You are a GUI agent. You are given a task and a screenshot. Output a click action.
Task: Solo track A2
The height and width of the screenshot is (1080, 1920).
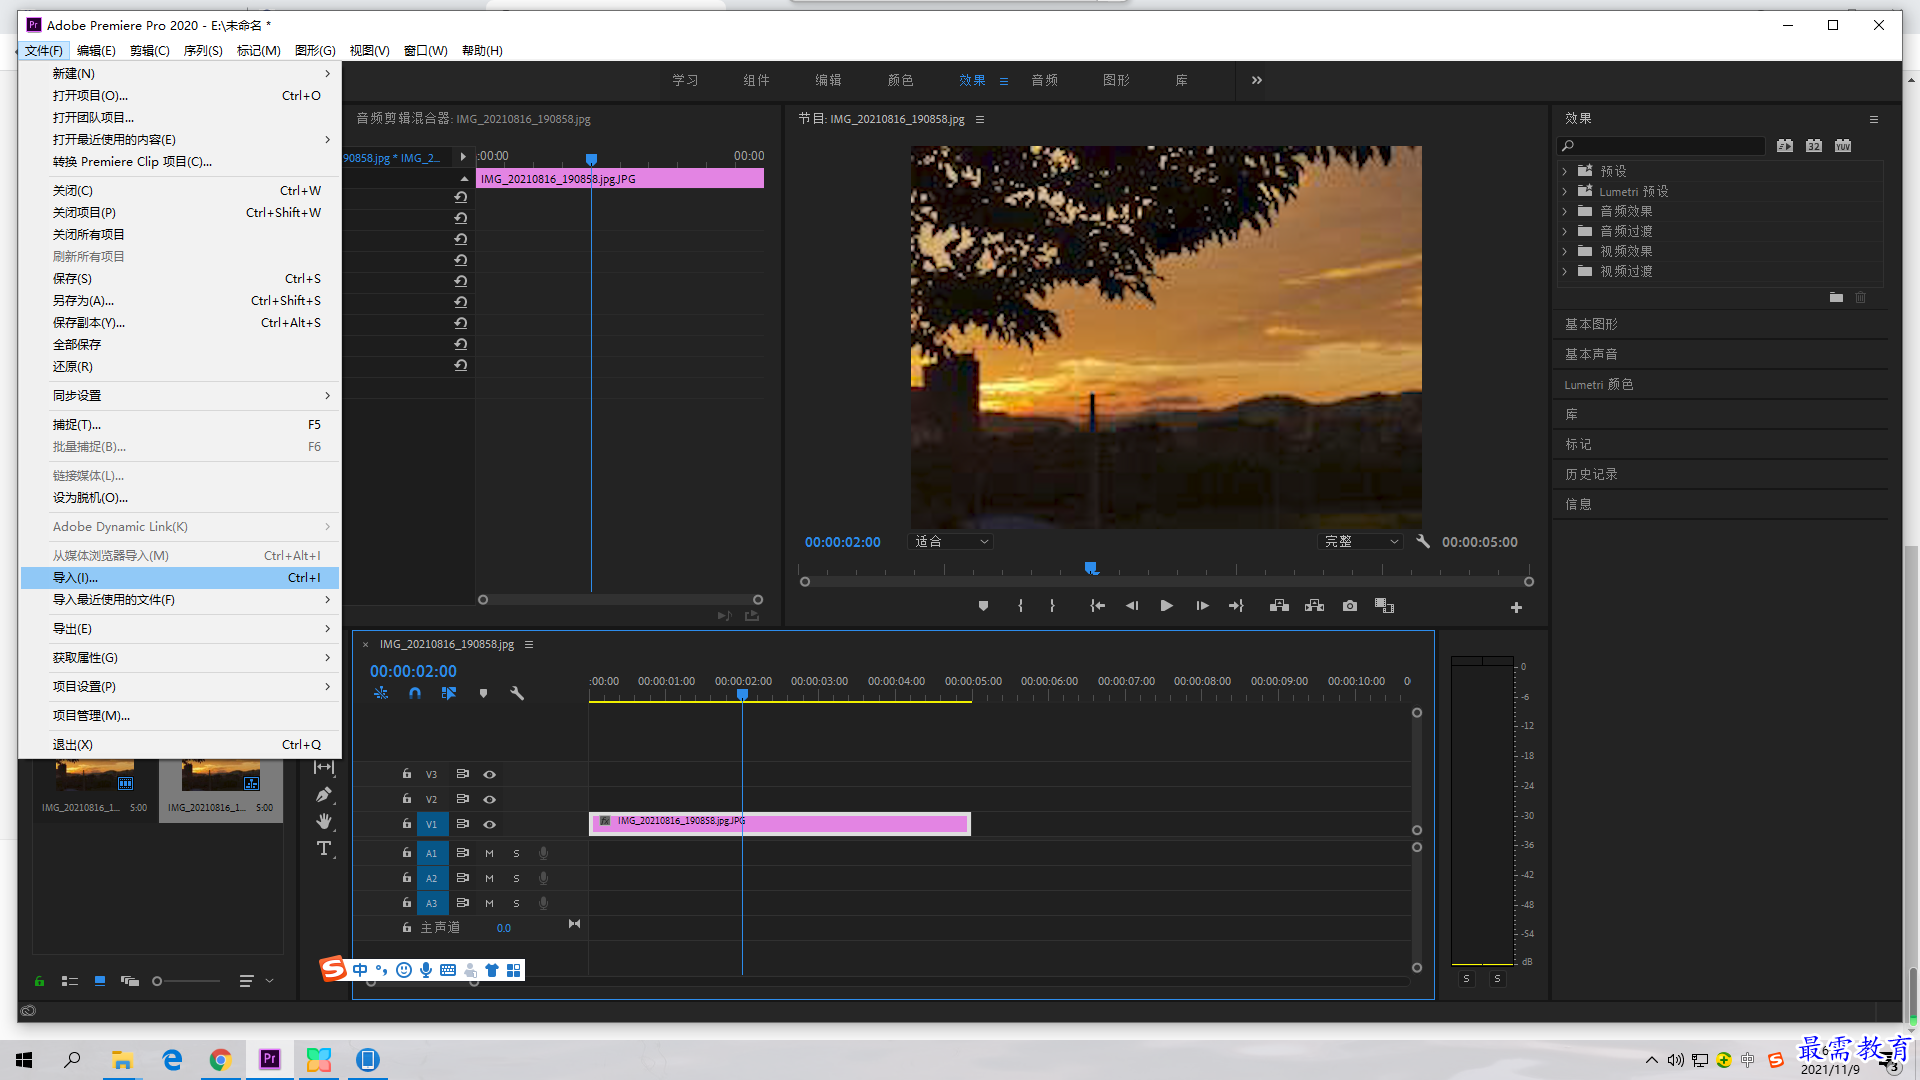coord(516,878)
